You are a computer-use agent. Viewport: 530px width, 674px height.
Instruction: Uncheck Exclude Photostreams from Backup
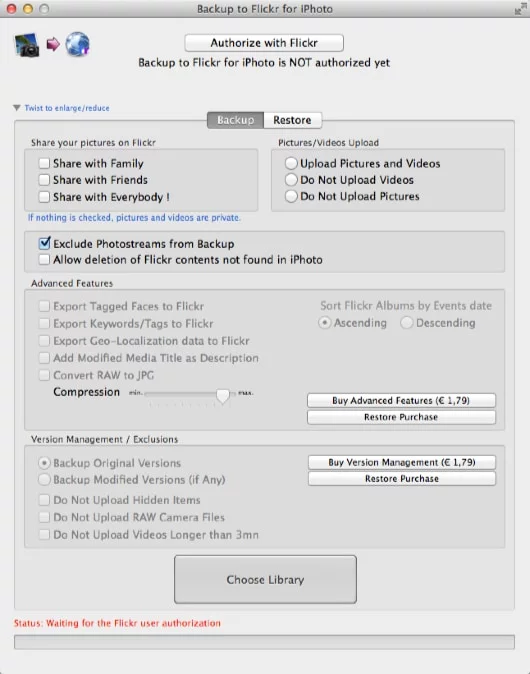point(44,243)
